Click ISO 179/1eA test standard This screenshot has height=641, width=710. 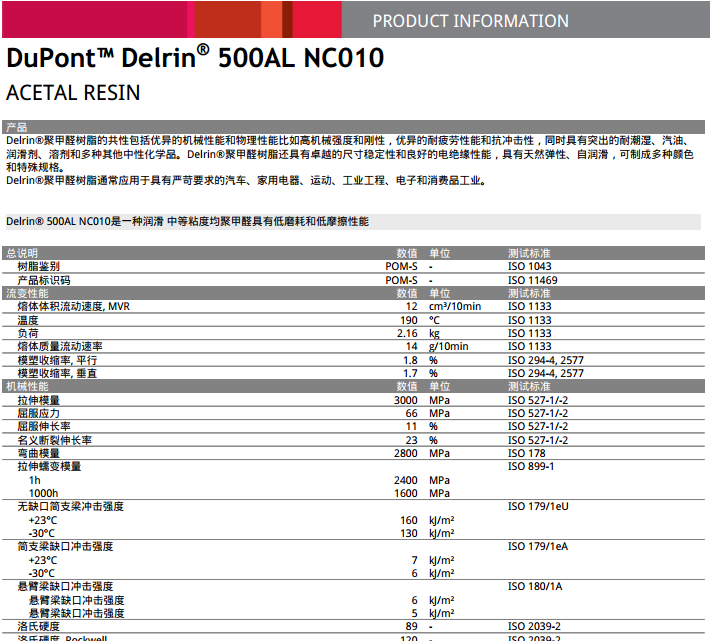[x=537, y=546]
